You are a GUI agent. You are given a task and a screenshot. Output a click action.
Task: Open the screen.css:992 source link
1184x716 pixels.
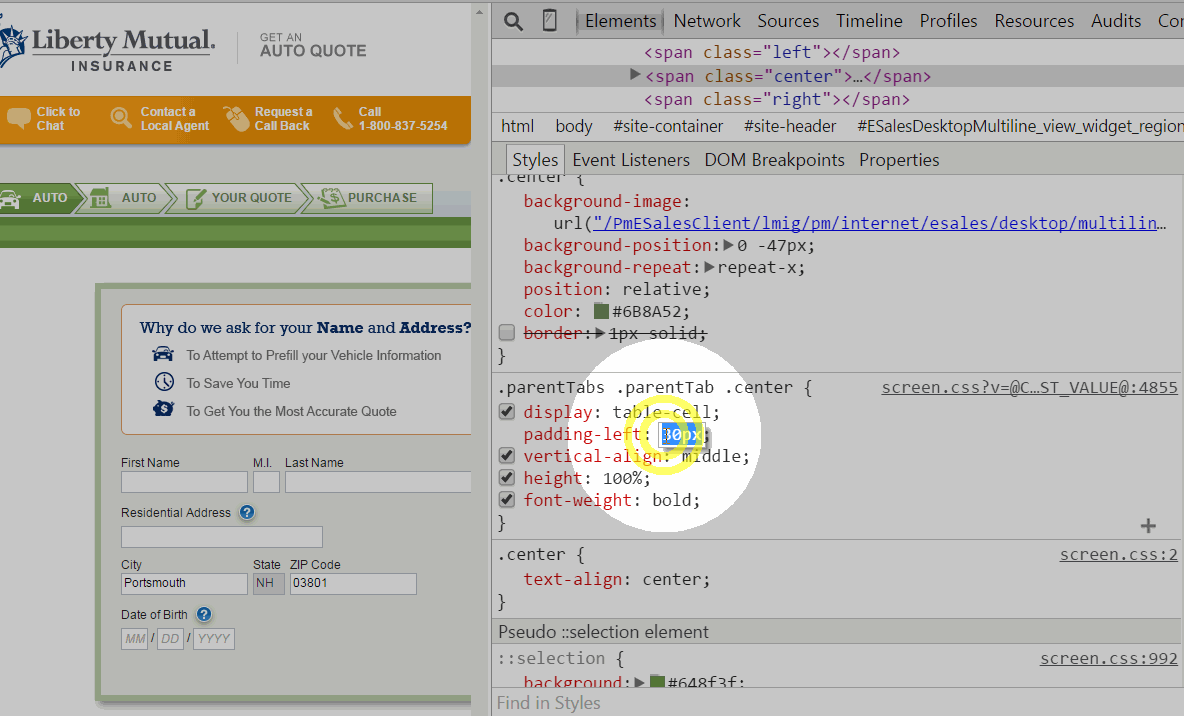pos(1108,659)
